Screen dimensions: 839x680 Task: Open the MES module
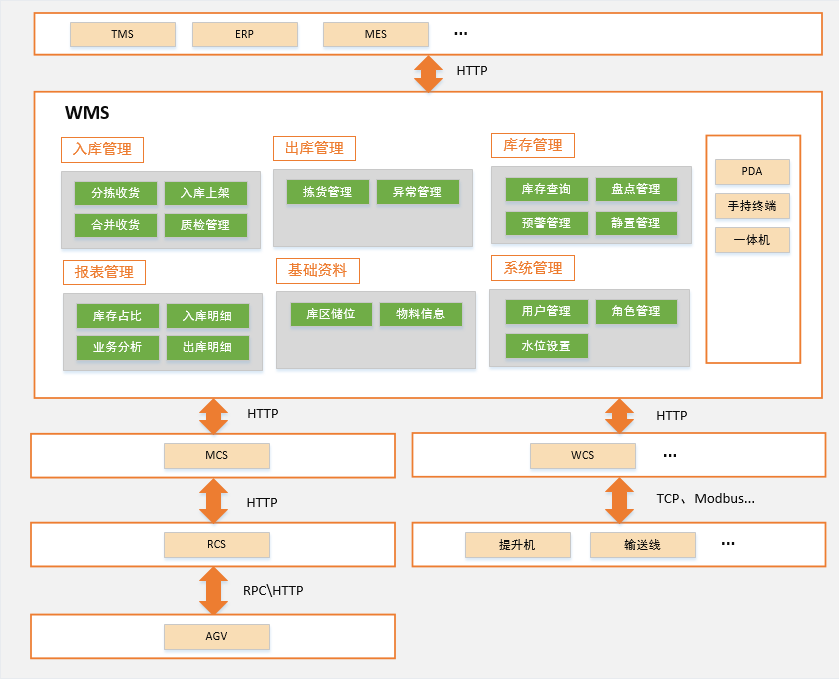375,34
